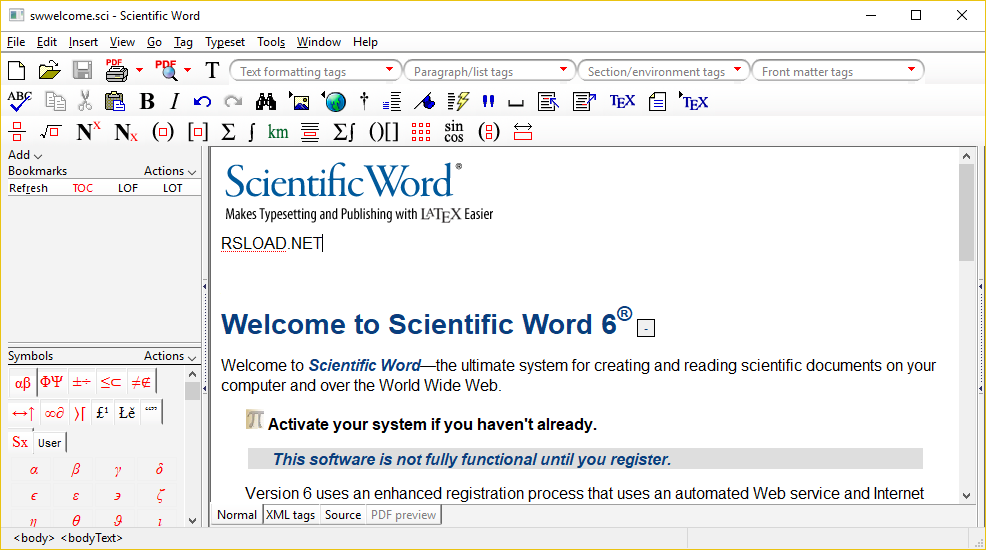This screenshot has width=986, height=550.
Task: Open the Text formatting tags dropdown
Action: [x=315, y=71]
